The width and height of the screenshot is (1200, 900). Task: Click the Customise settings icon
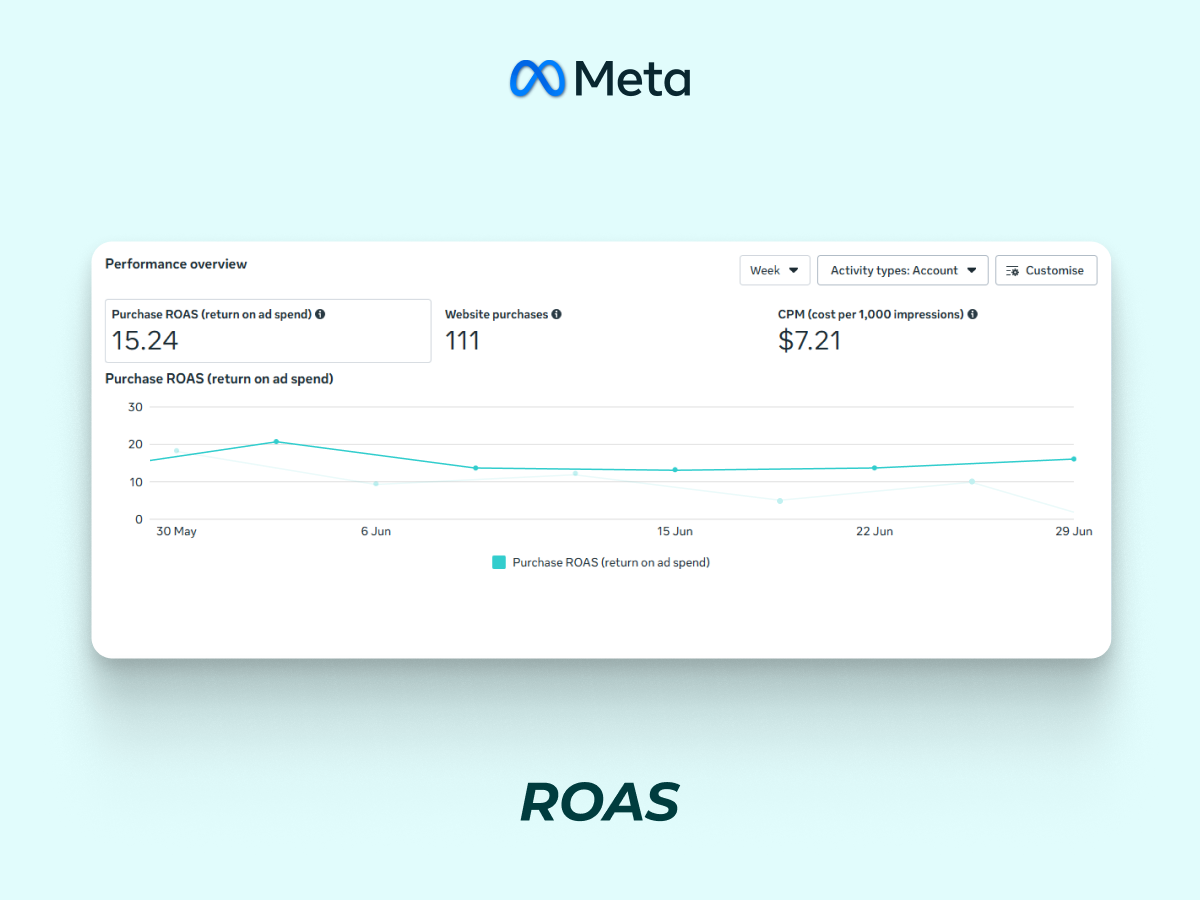tap(1012, 271)
